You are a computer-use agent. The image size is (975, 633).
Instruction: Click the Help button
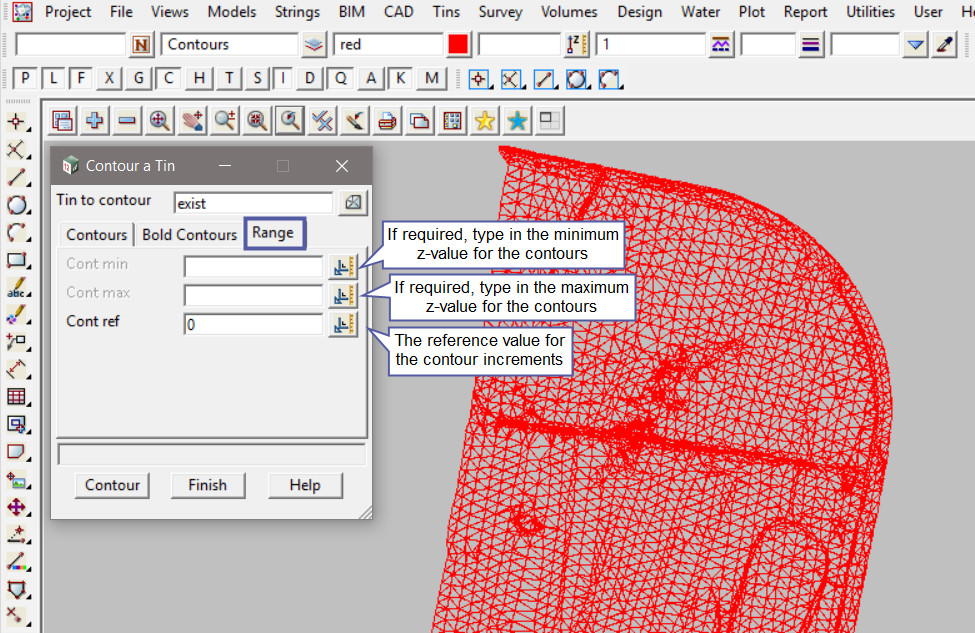[305, 485]
